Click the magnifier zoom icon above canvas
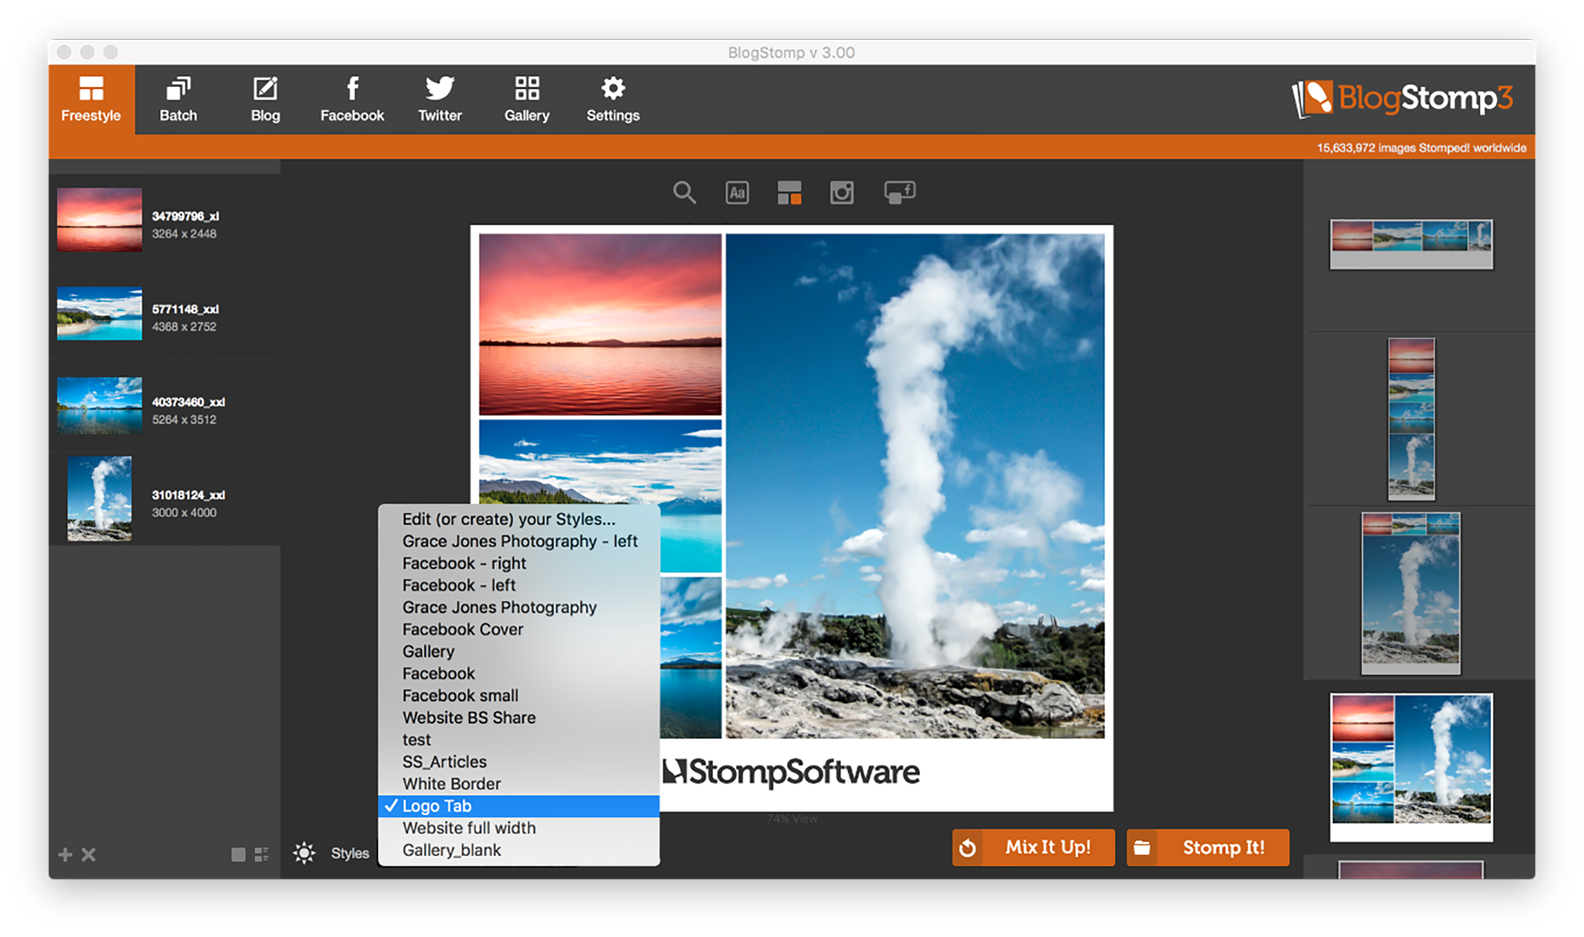1584x937 pixels. pos(684,192)
